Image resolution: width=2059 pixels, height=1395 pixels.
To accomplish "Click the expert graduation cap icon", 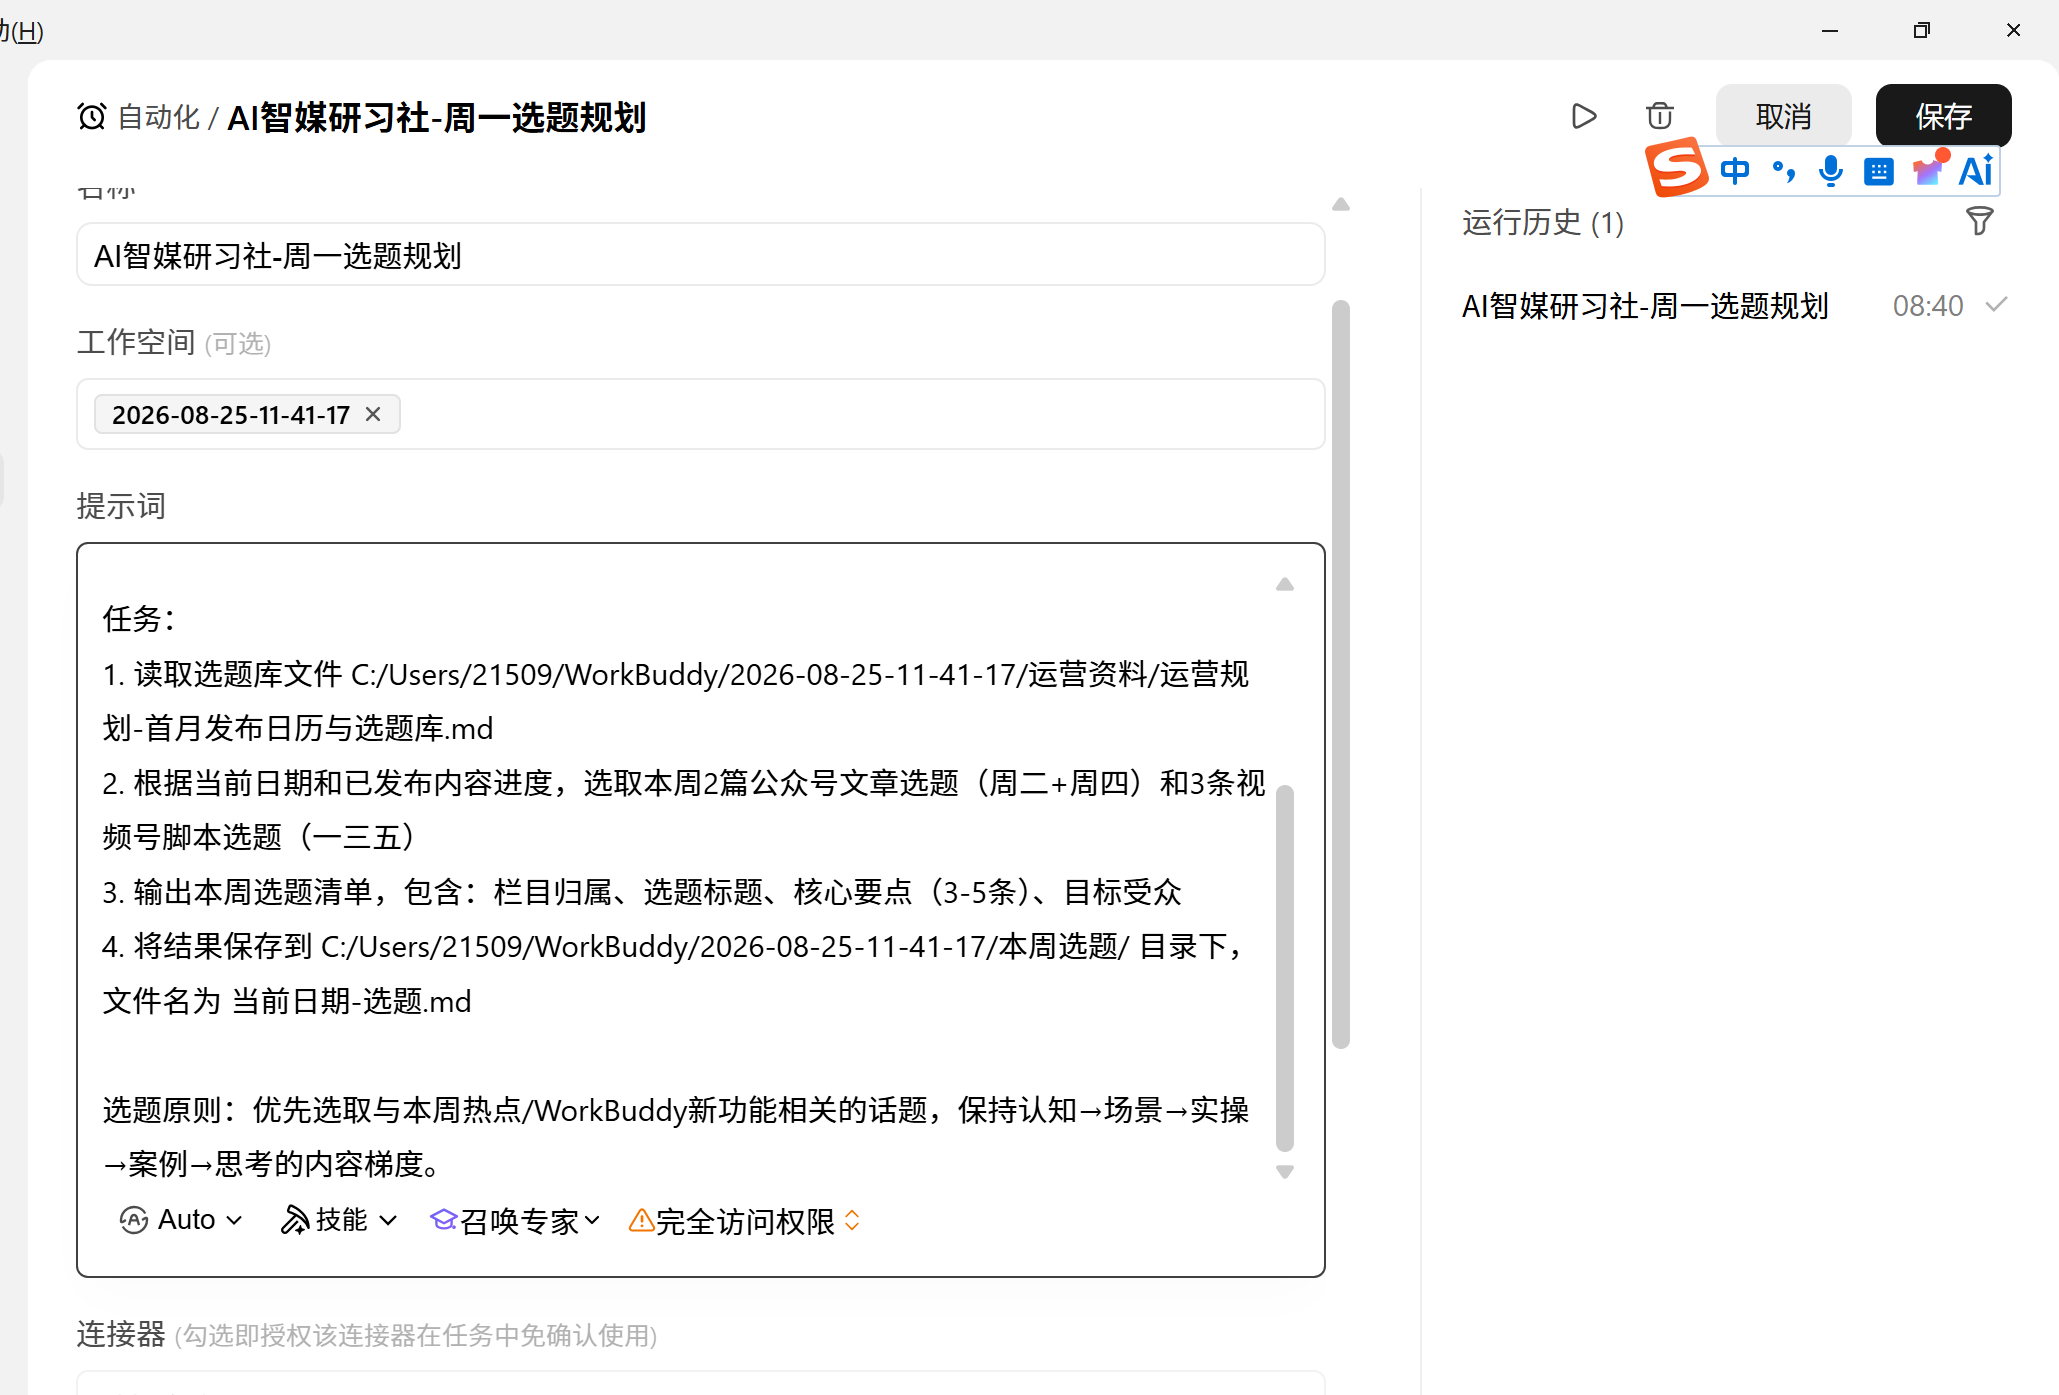I will pos(443,1219).
